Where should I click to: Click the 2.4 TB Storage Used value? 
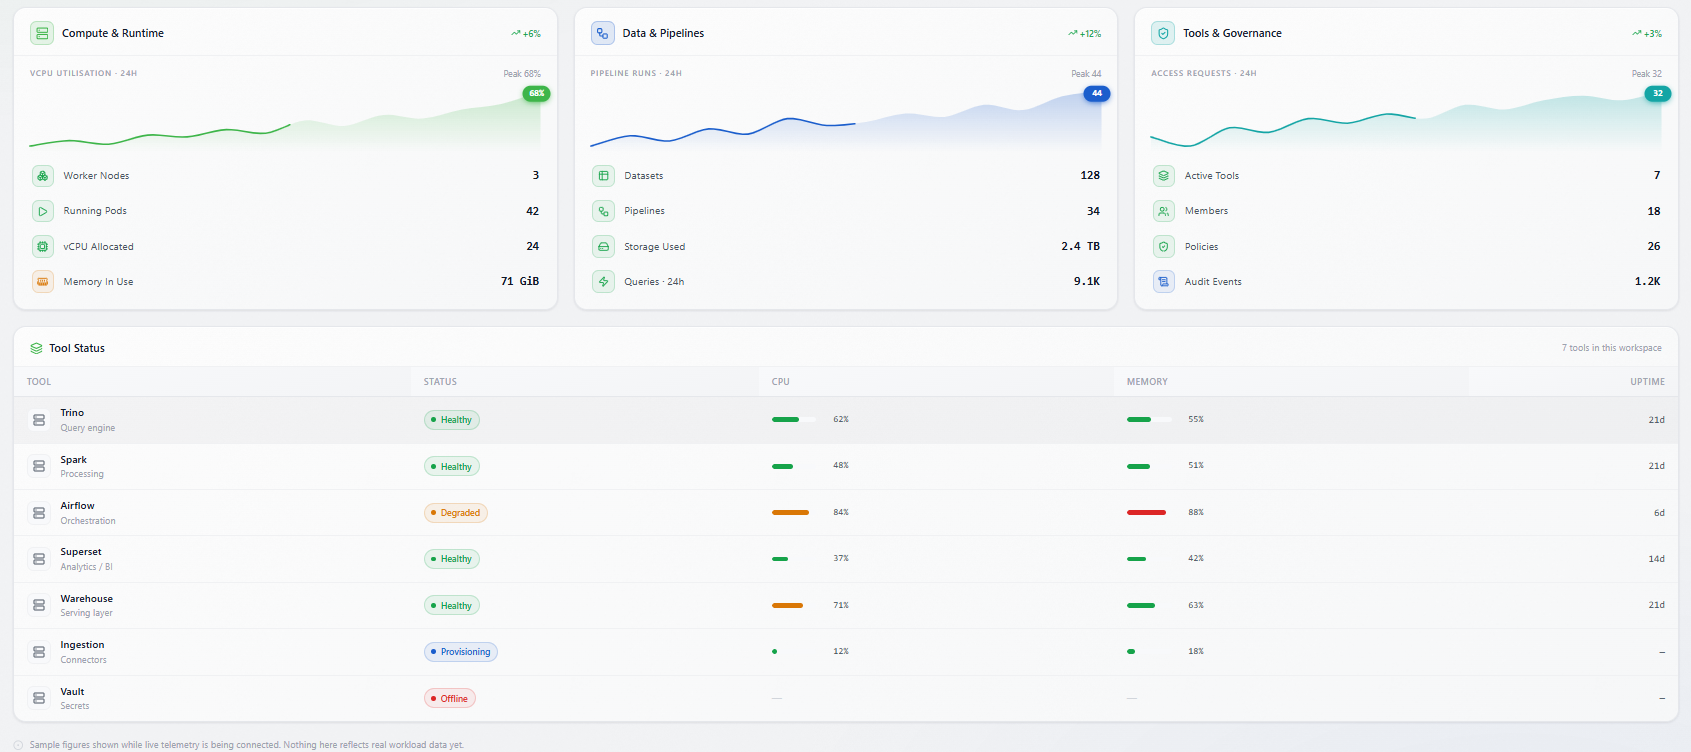click(x=1080, y=246)
